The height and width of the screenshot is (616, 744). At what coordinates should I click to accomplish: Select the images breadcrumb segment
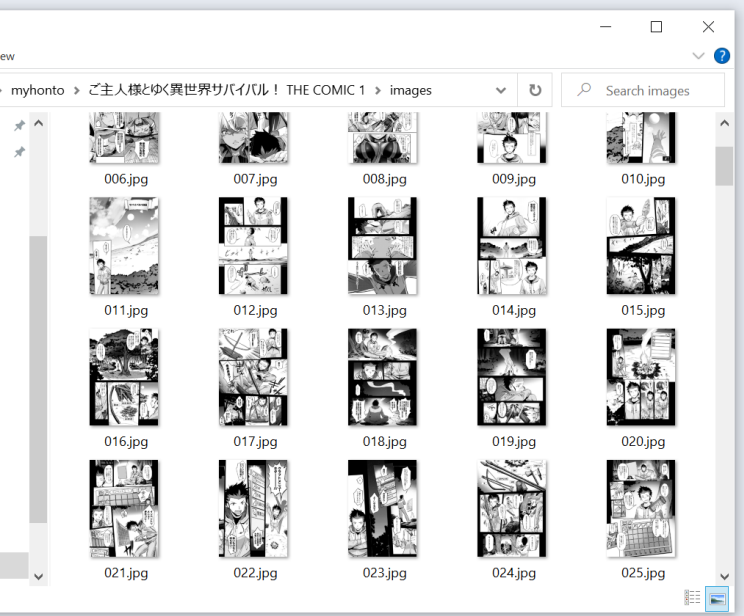(410, 90)
